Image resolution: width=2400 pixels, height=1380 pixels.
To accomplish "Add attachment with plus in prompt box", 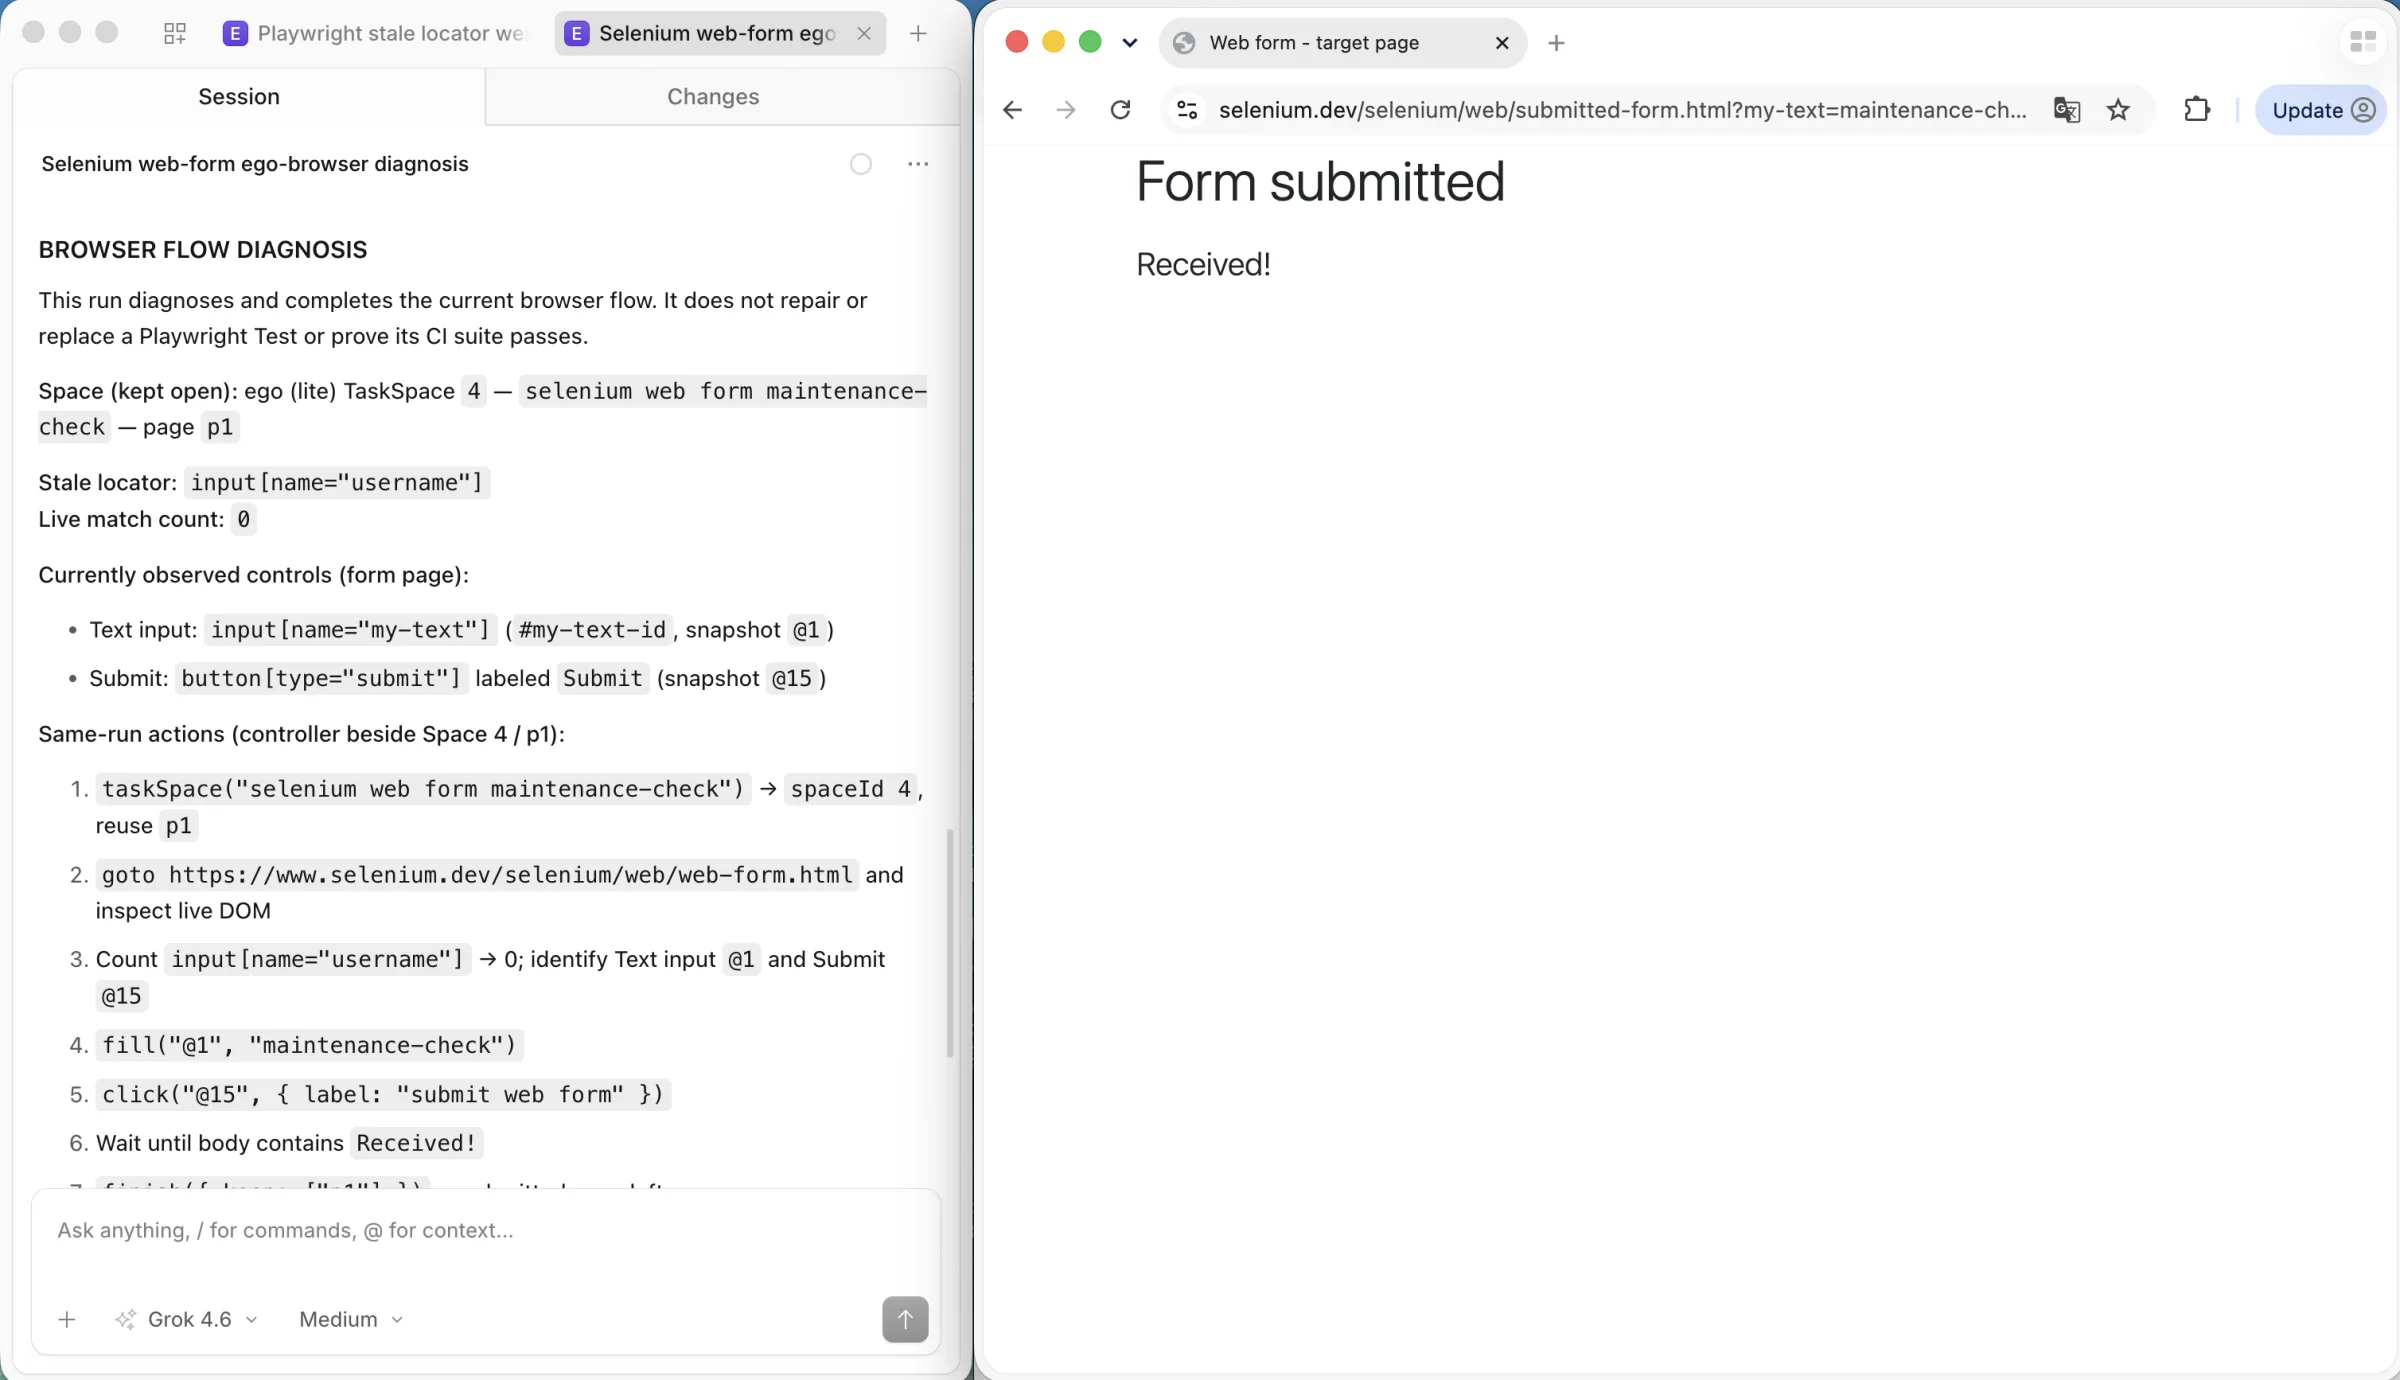I will (67, 1320).
